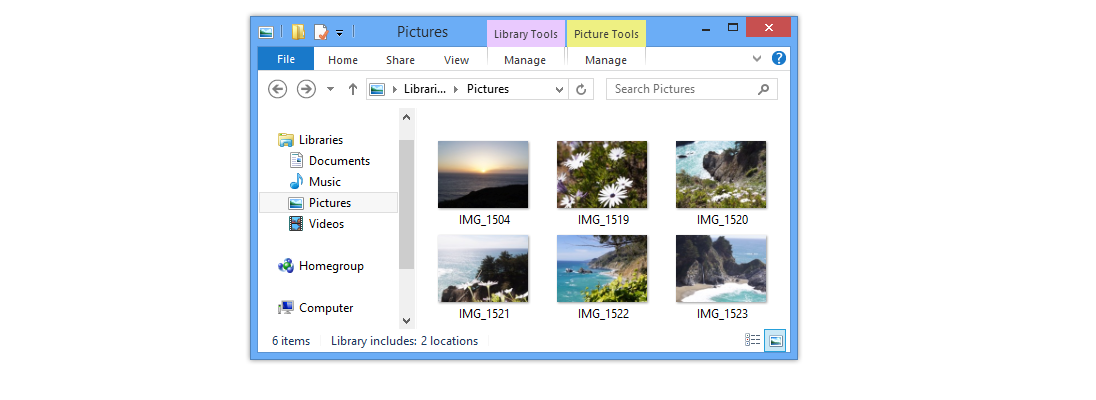Viewport: 1096px width, 400px height.
Task: Go up one folder level
Action: click(353, 89)
